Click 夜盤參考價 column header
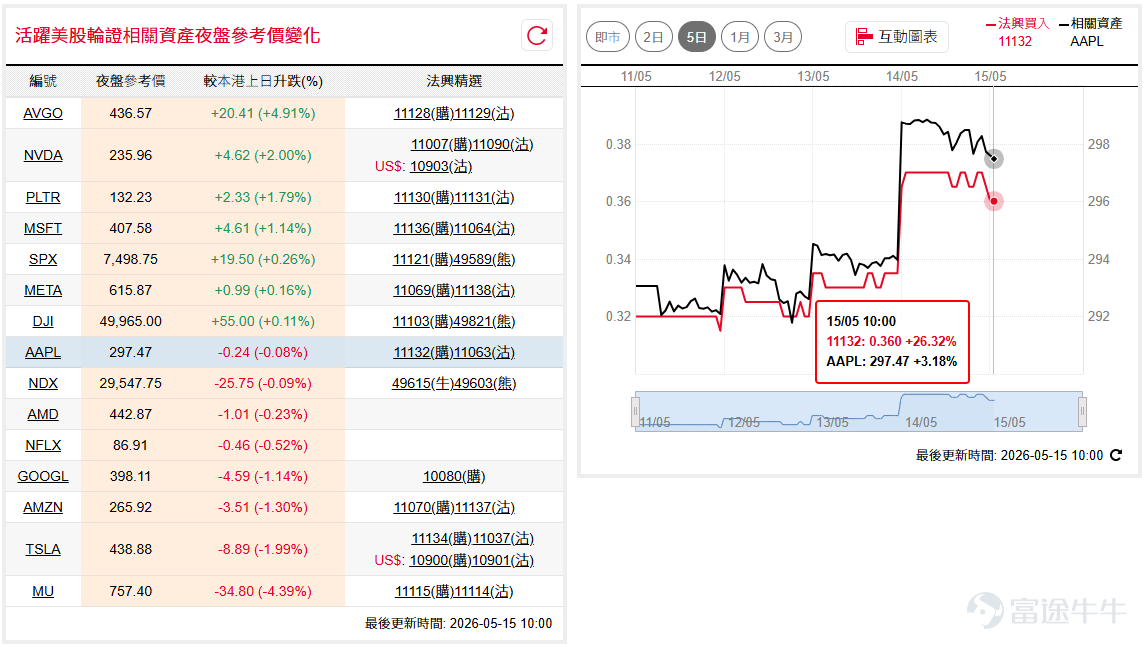This screenshot has width=1147, height=647. coord(131,81)
